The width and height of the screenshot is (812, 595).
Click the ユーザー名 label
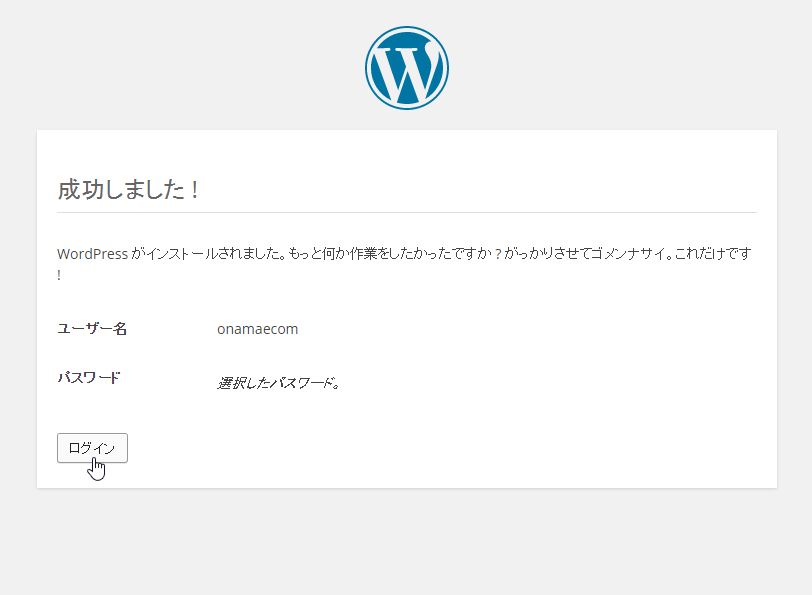92,328
